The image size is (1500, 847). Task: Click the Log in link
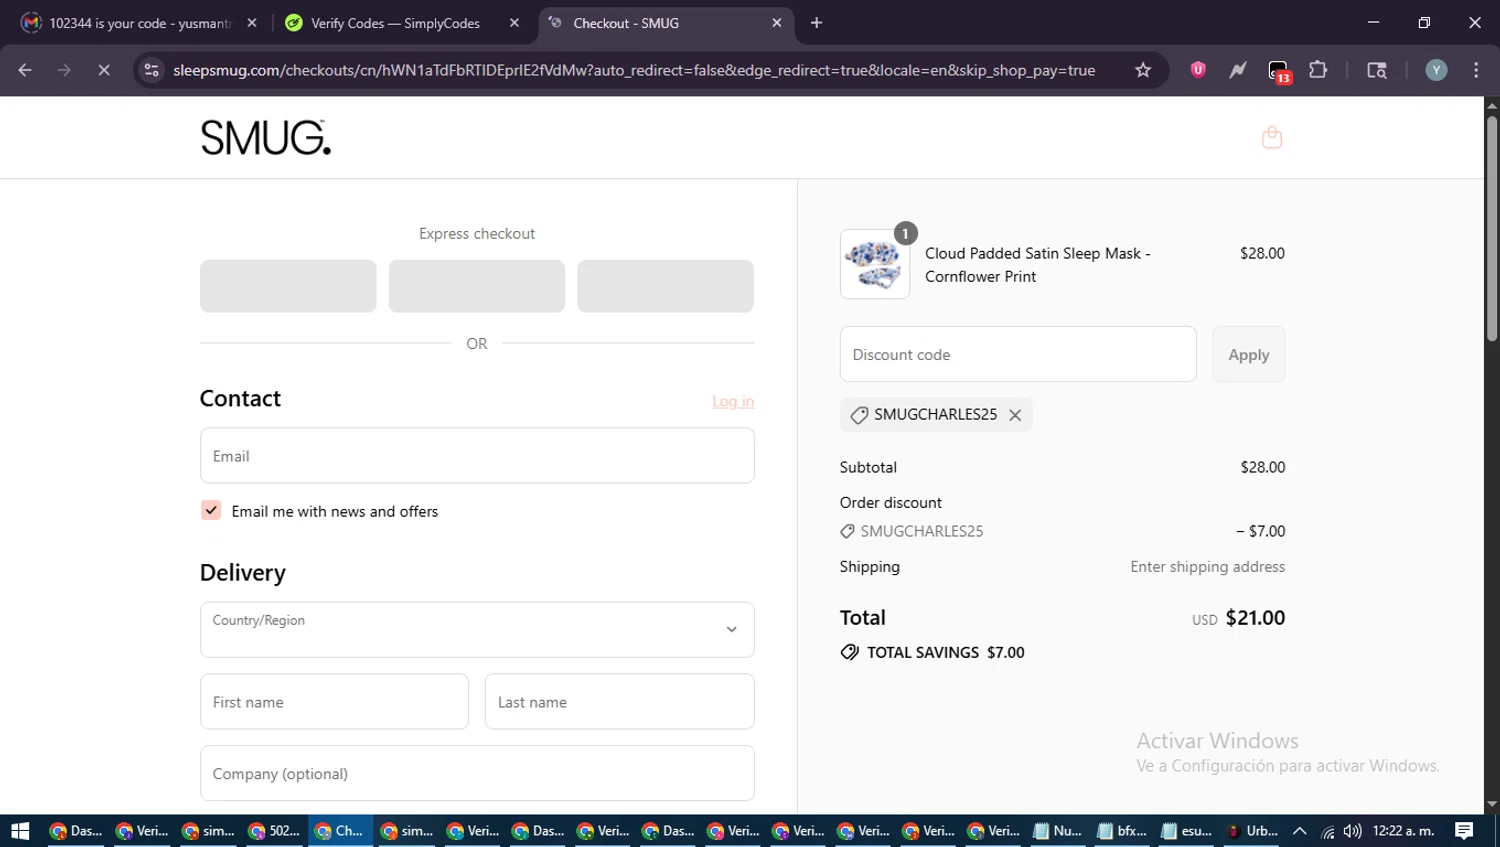[733, 402]
